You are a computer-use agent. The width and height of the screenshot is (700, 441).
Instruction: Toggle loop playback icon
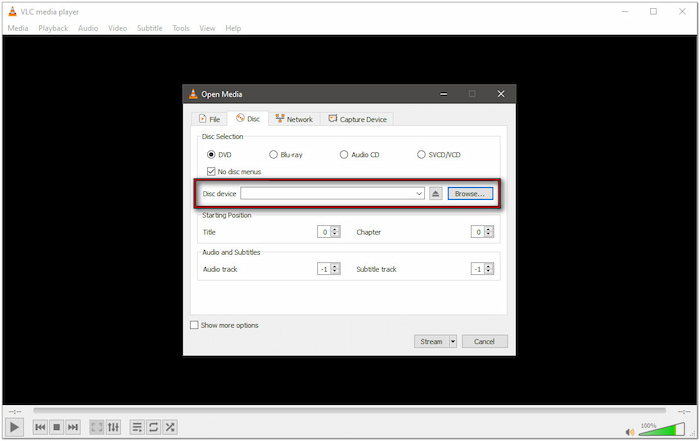click(x=154, y=427)
